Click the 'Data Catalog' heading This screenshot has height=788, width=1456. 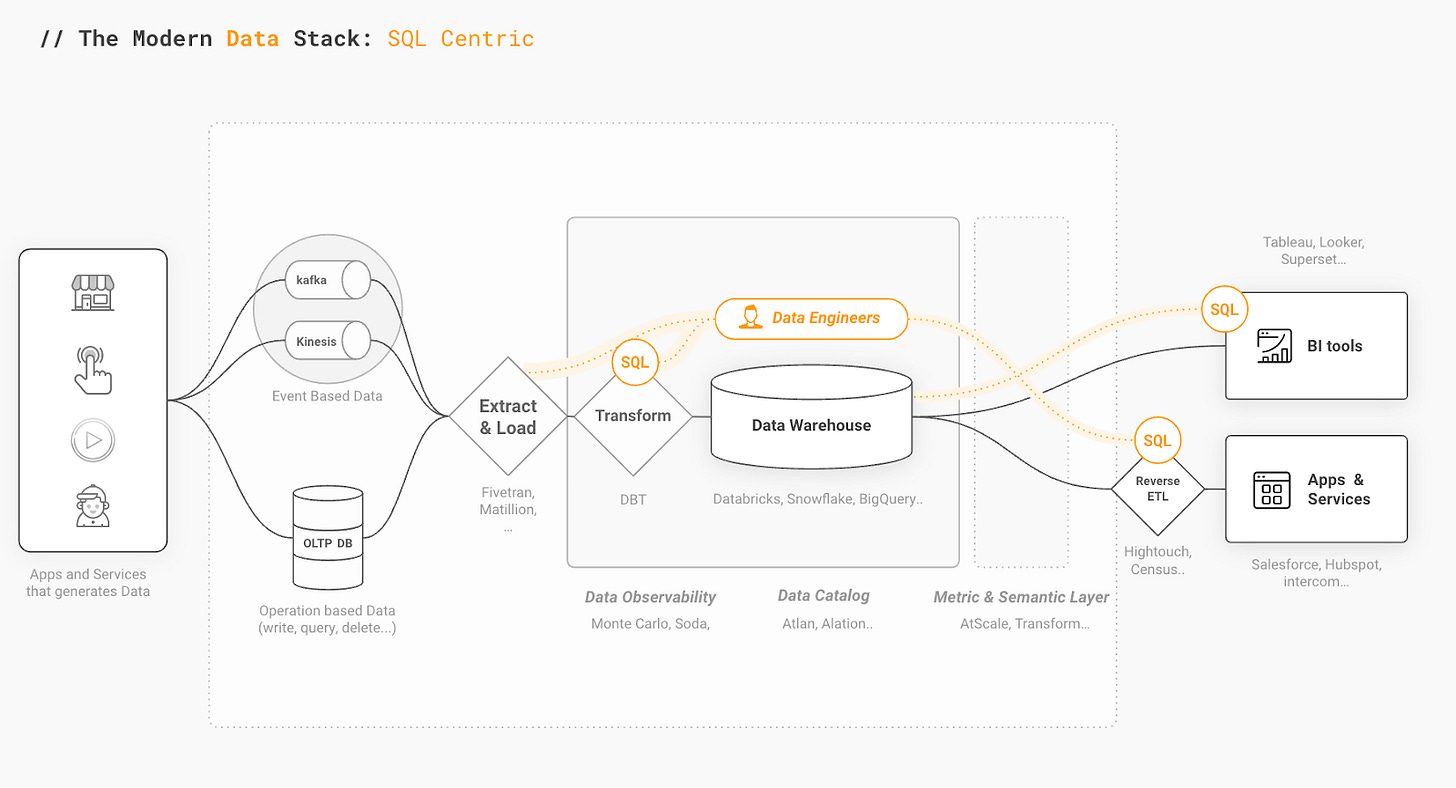tap(824, 595)
